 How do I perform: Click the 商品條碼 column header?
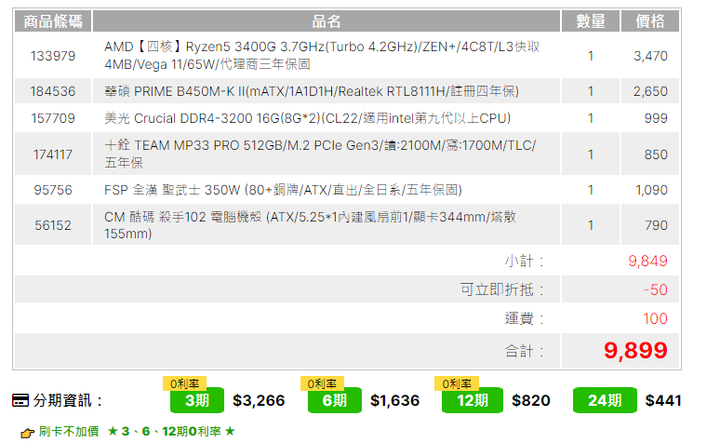tap(53, 21)
